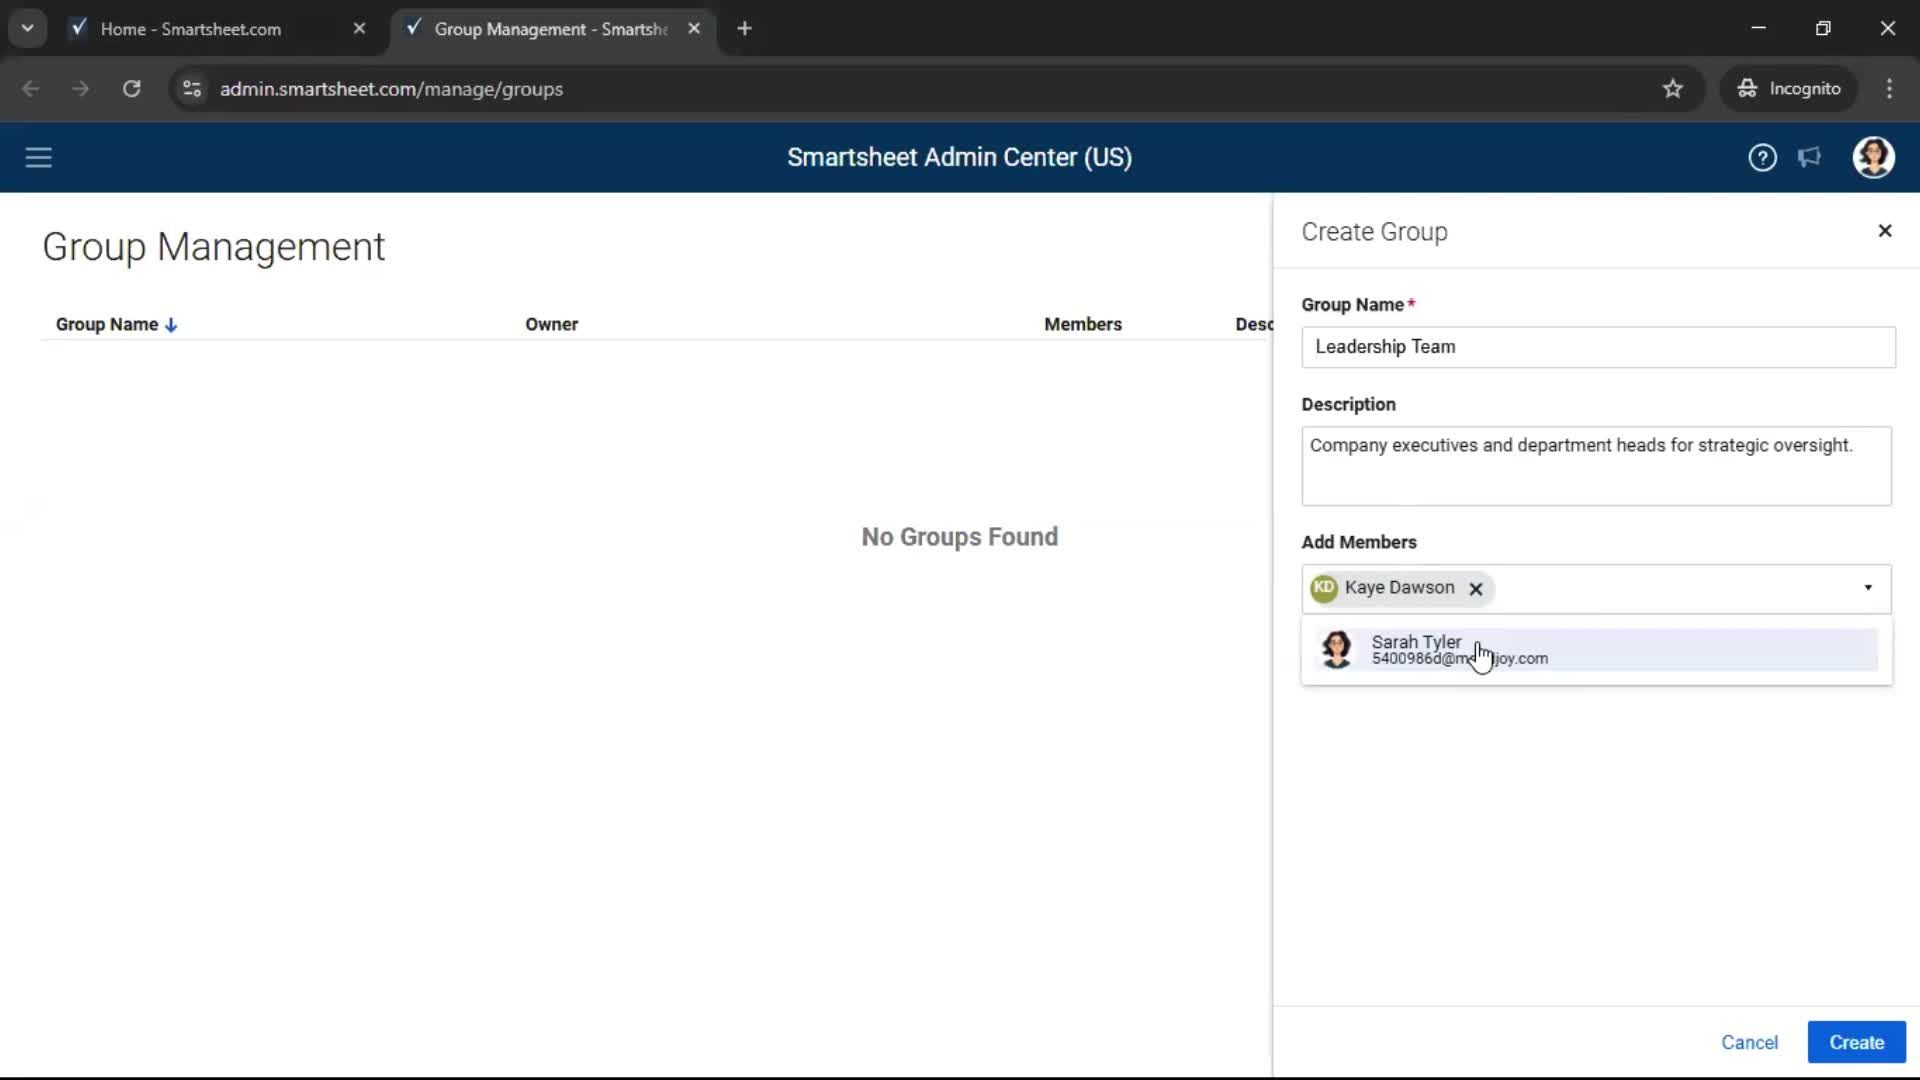Open the user profile avatar
The width and height of the screenshot is (1920, 1080).
(1874, 157)
